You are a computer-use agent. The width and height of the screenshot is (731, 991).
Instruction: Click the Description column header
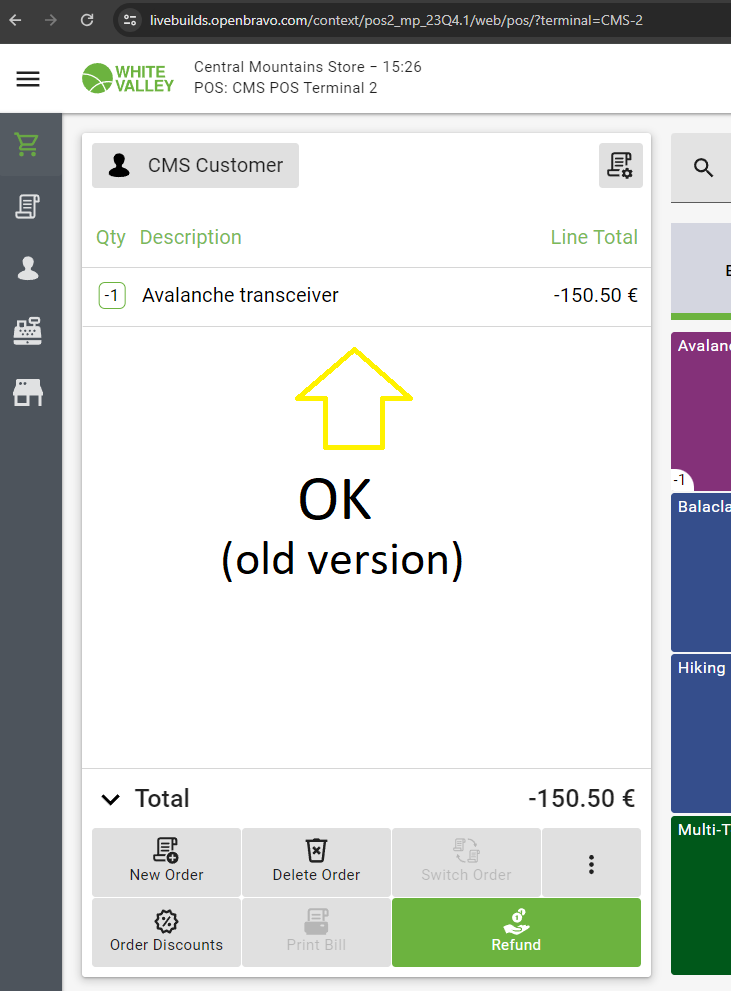(190, 237)
